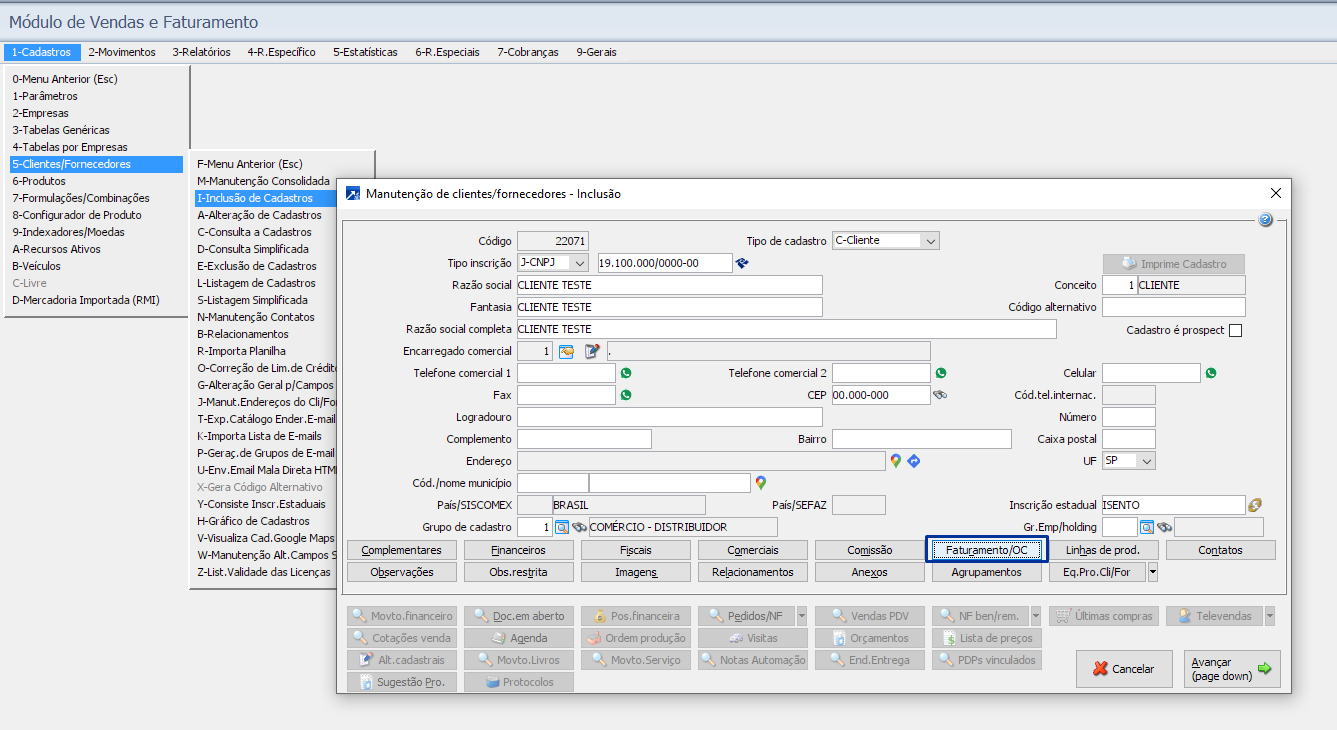Open Google Maps pin next to Endereço
The width and height of the screenshot is (1337, 730).
[896, 461]
